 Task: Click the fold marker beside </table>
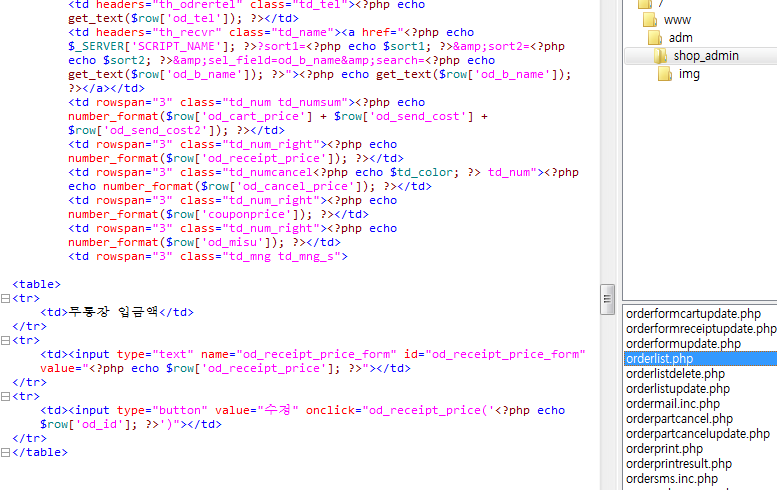[x=6, y=453]
